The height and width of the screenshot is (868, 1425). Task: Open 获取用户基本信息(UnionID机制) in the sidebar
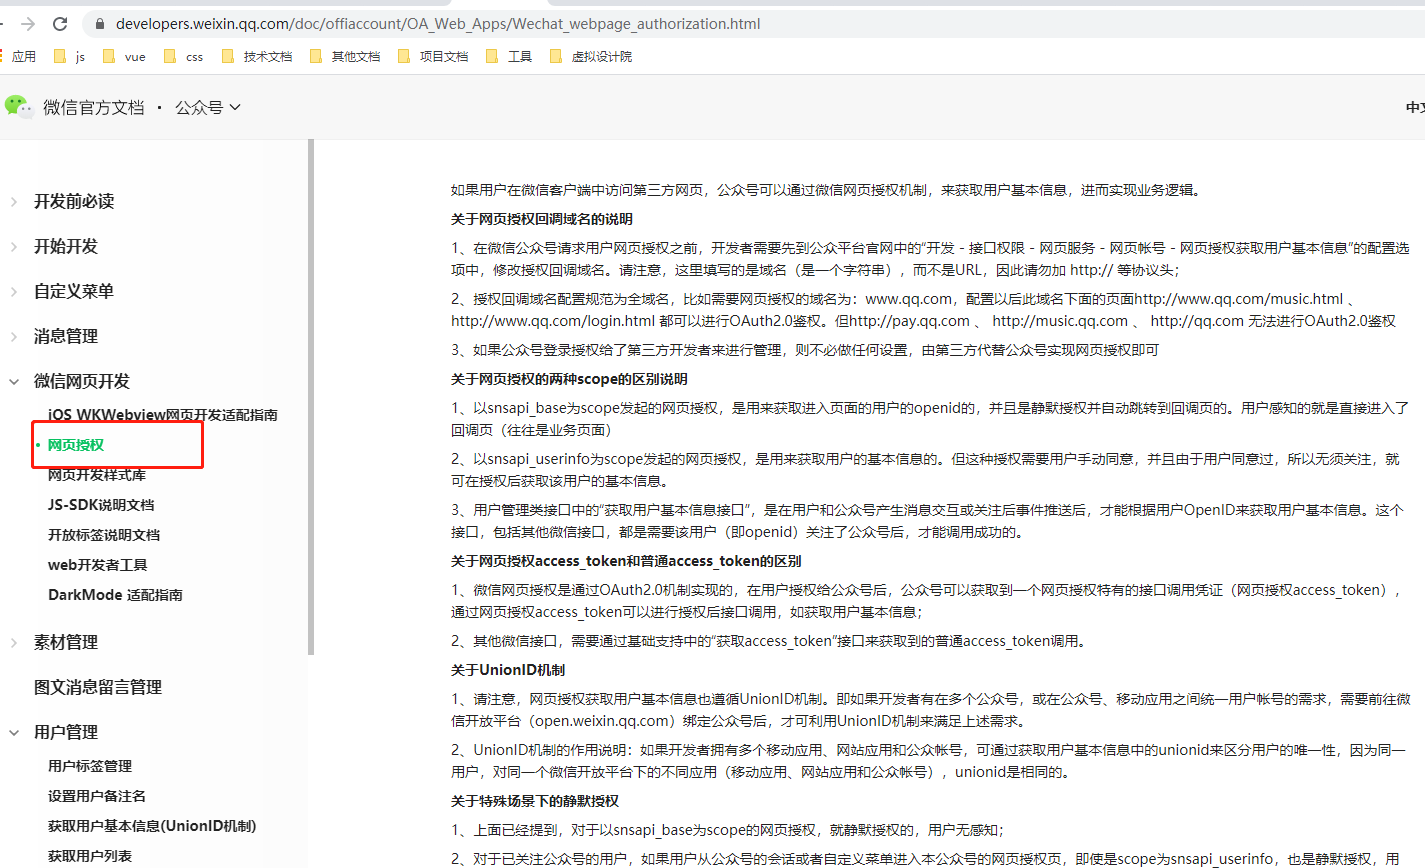[x=152, y=826]
